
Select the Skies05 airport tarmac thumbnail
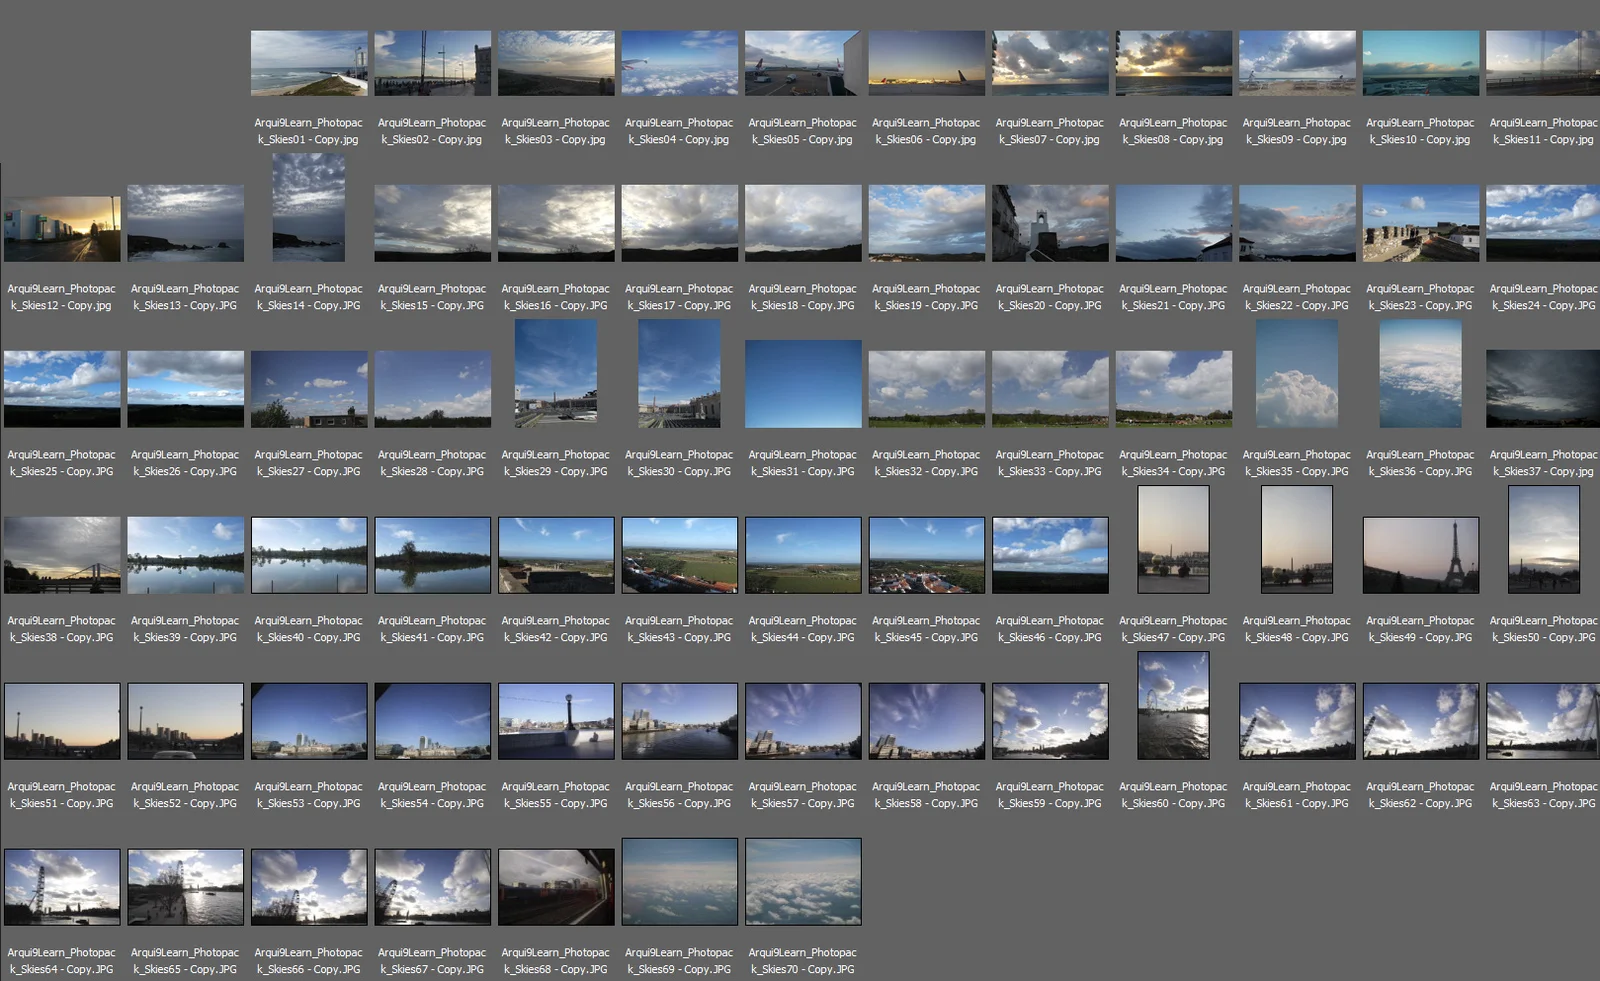click(803, 61)
